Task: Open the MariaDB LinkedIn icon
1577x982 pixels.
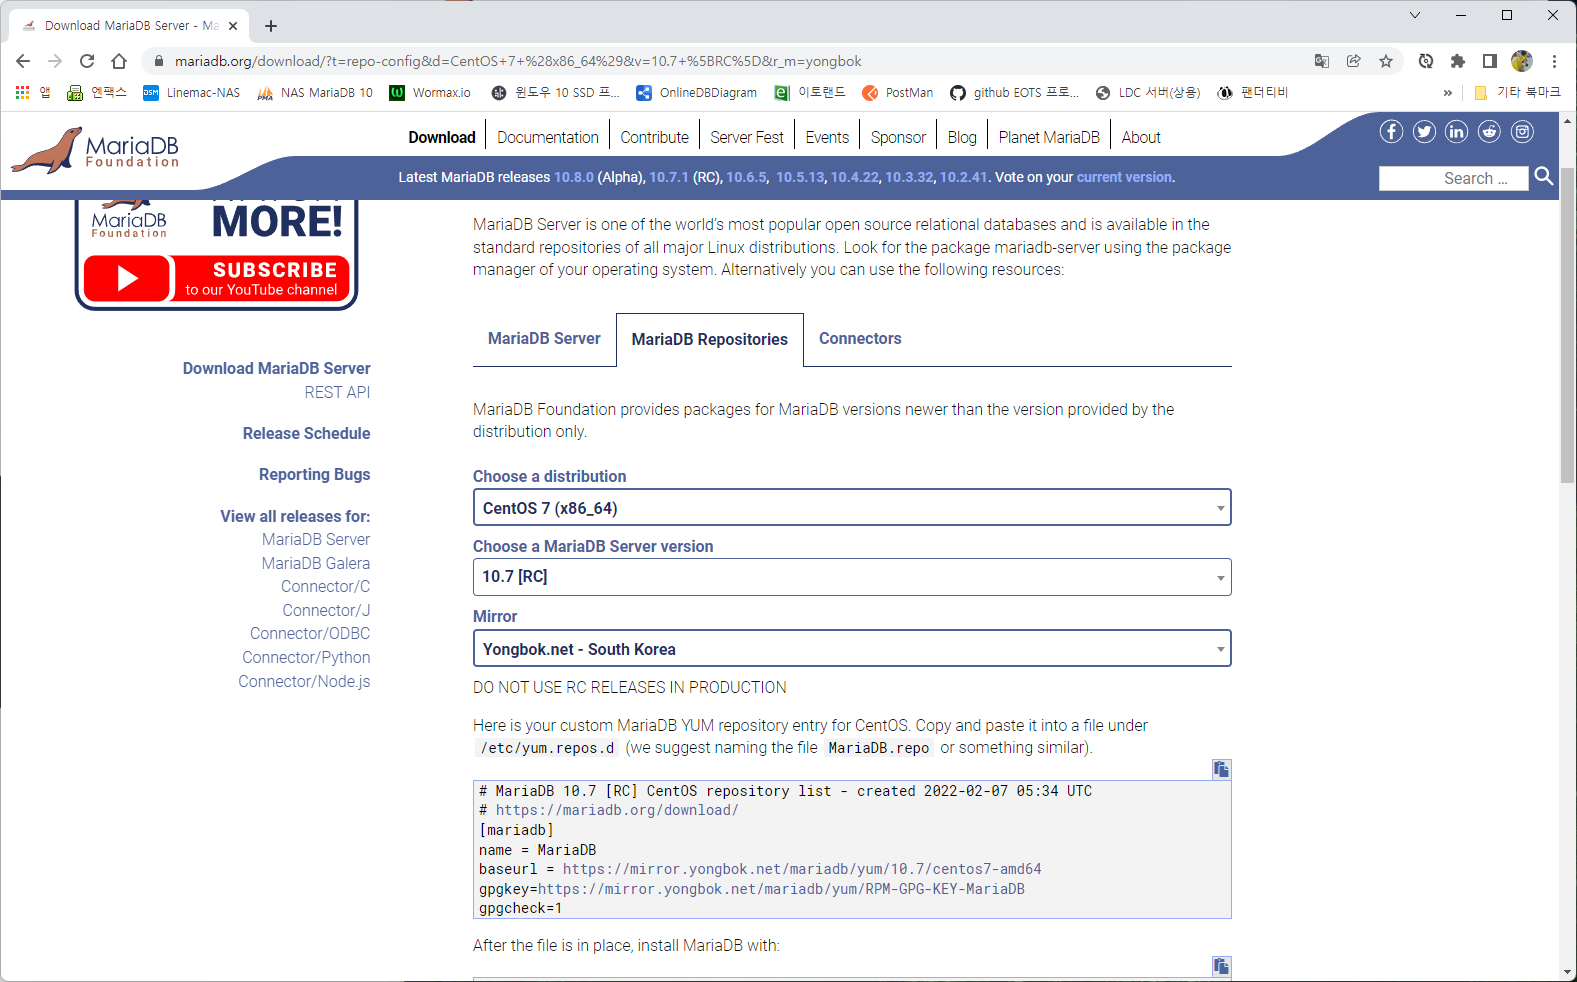Action: tap(1457, 131)
